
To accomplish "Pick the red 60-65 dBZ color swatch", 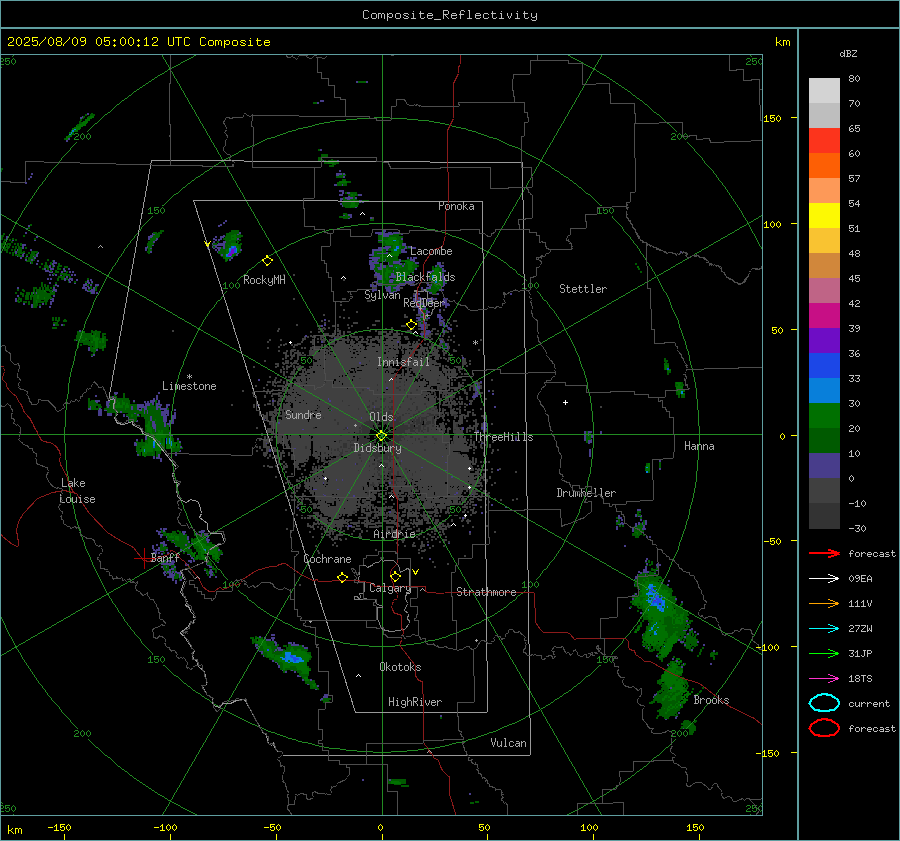I will pos(824,141).
